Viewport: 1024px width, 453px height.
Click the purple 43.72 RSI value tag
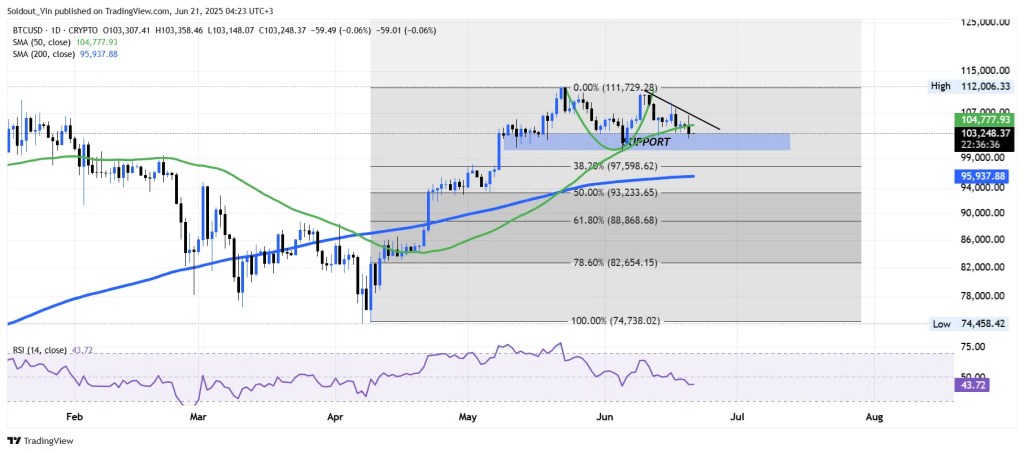click(973, 385)
